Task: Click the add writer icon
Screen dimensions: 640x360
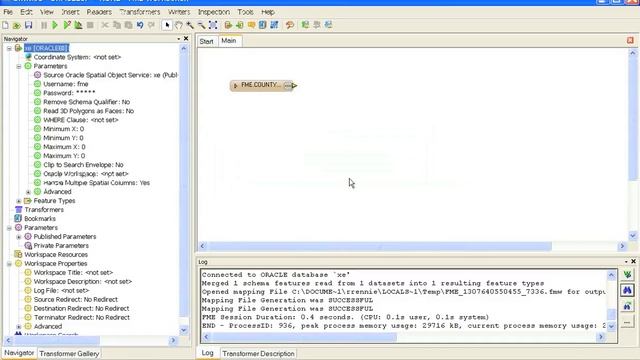Action: pyautogui.click(x=240, y=25)
